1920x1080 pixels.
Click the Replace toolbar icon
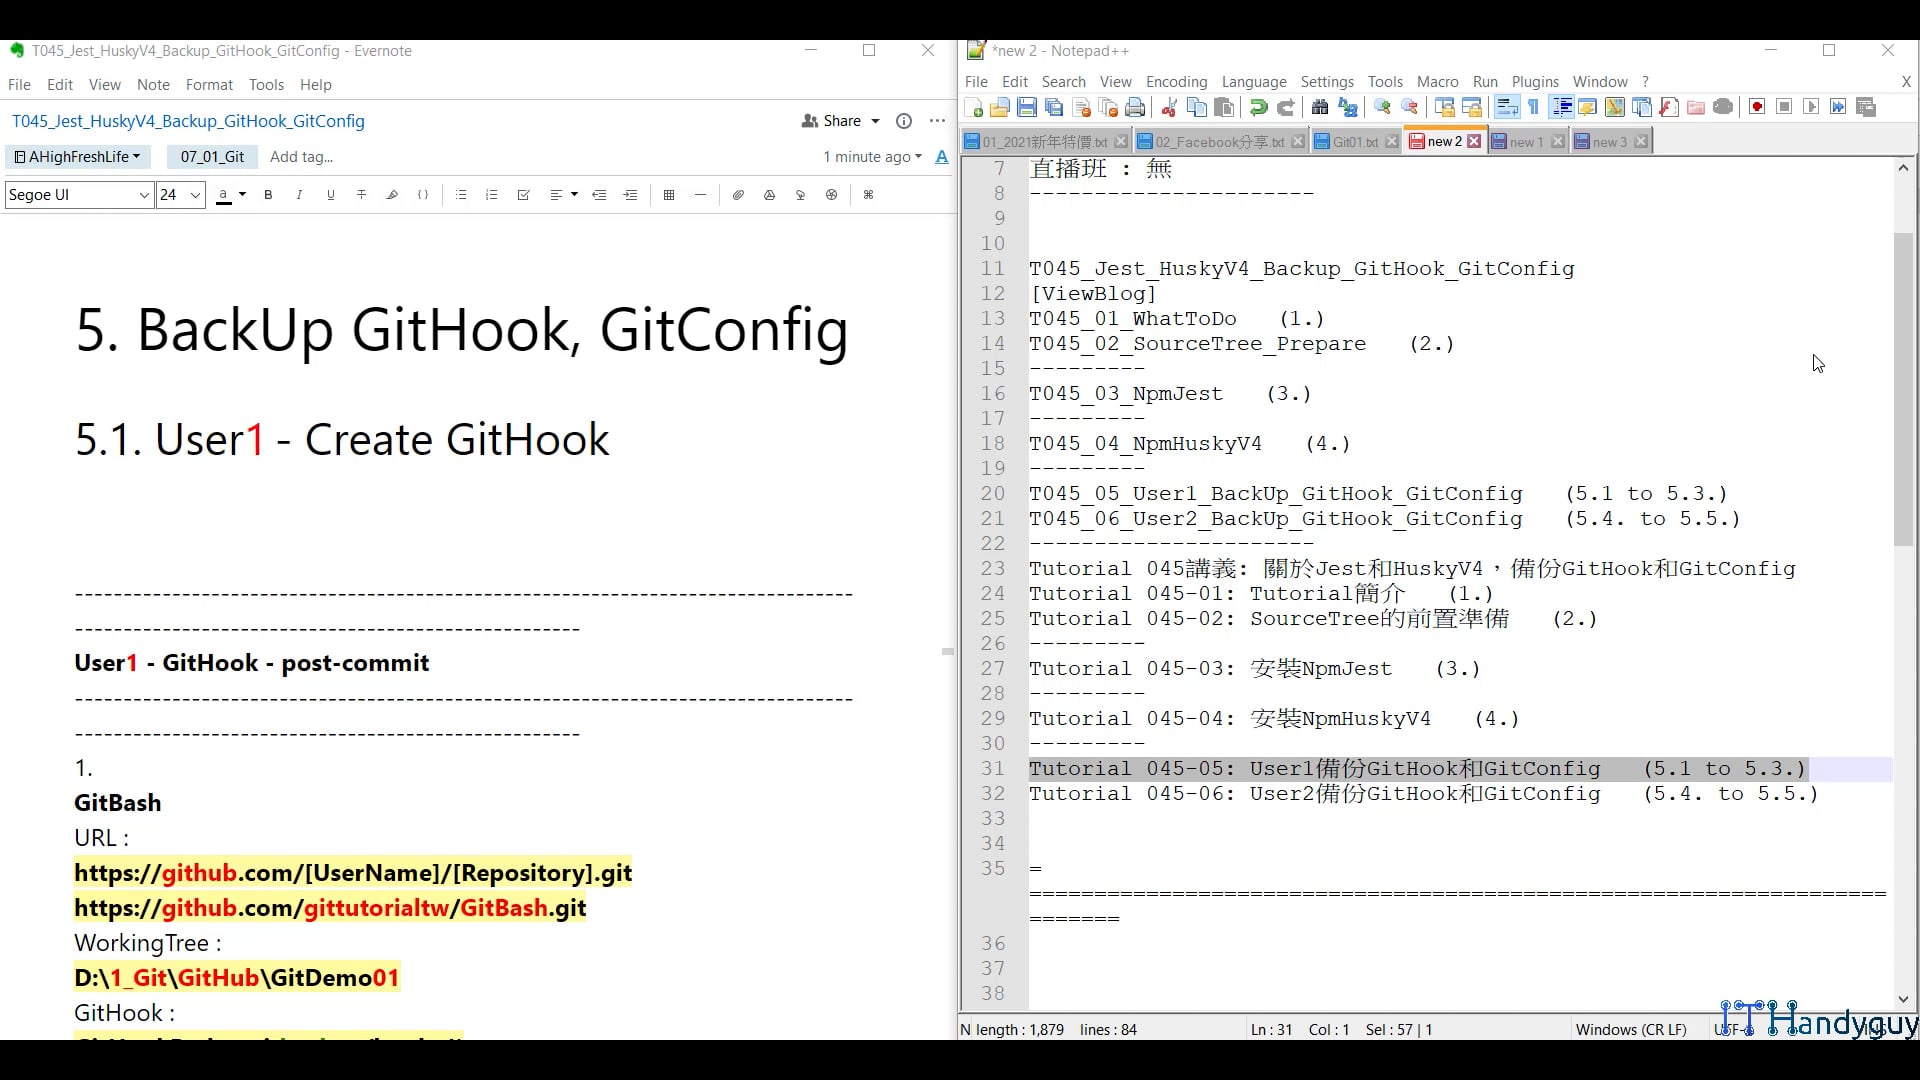(x=1348, y=107)
